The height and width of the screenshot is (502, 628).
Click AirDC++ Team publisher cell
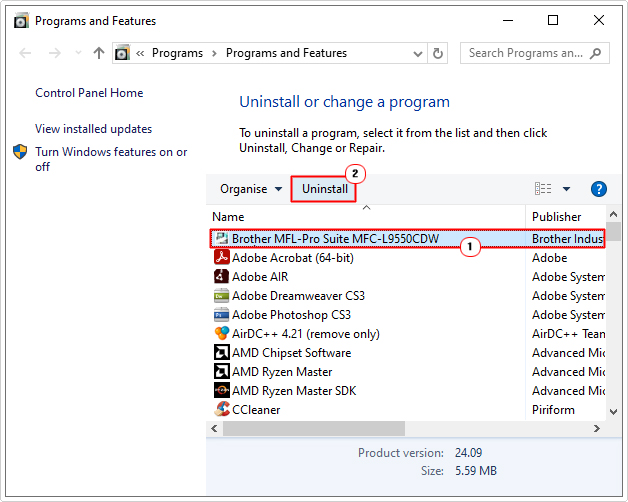tap(568, 334)
